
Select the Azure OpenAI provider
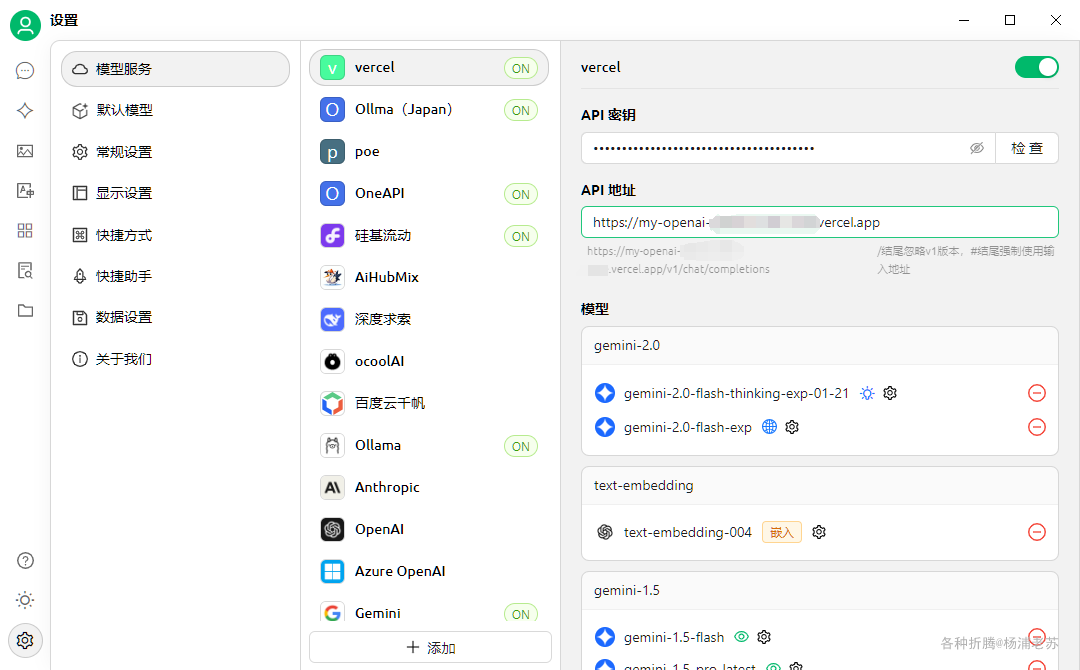point(429,572)
